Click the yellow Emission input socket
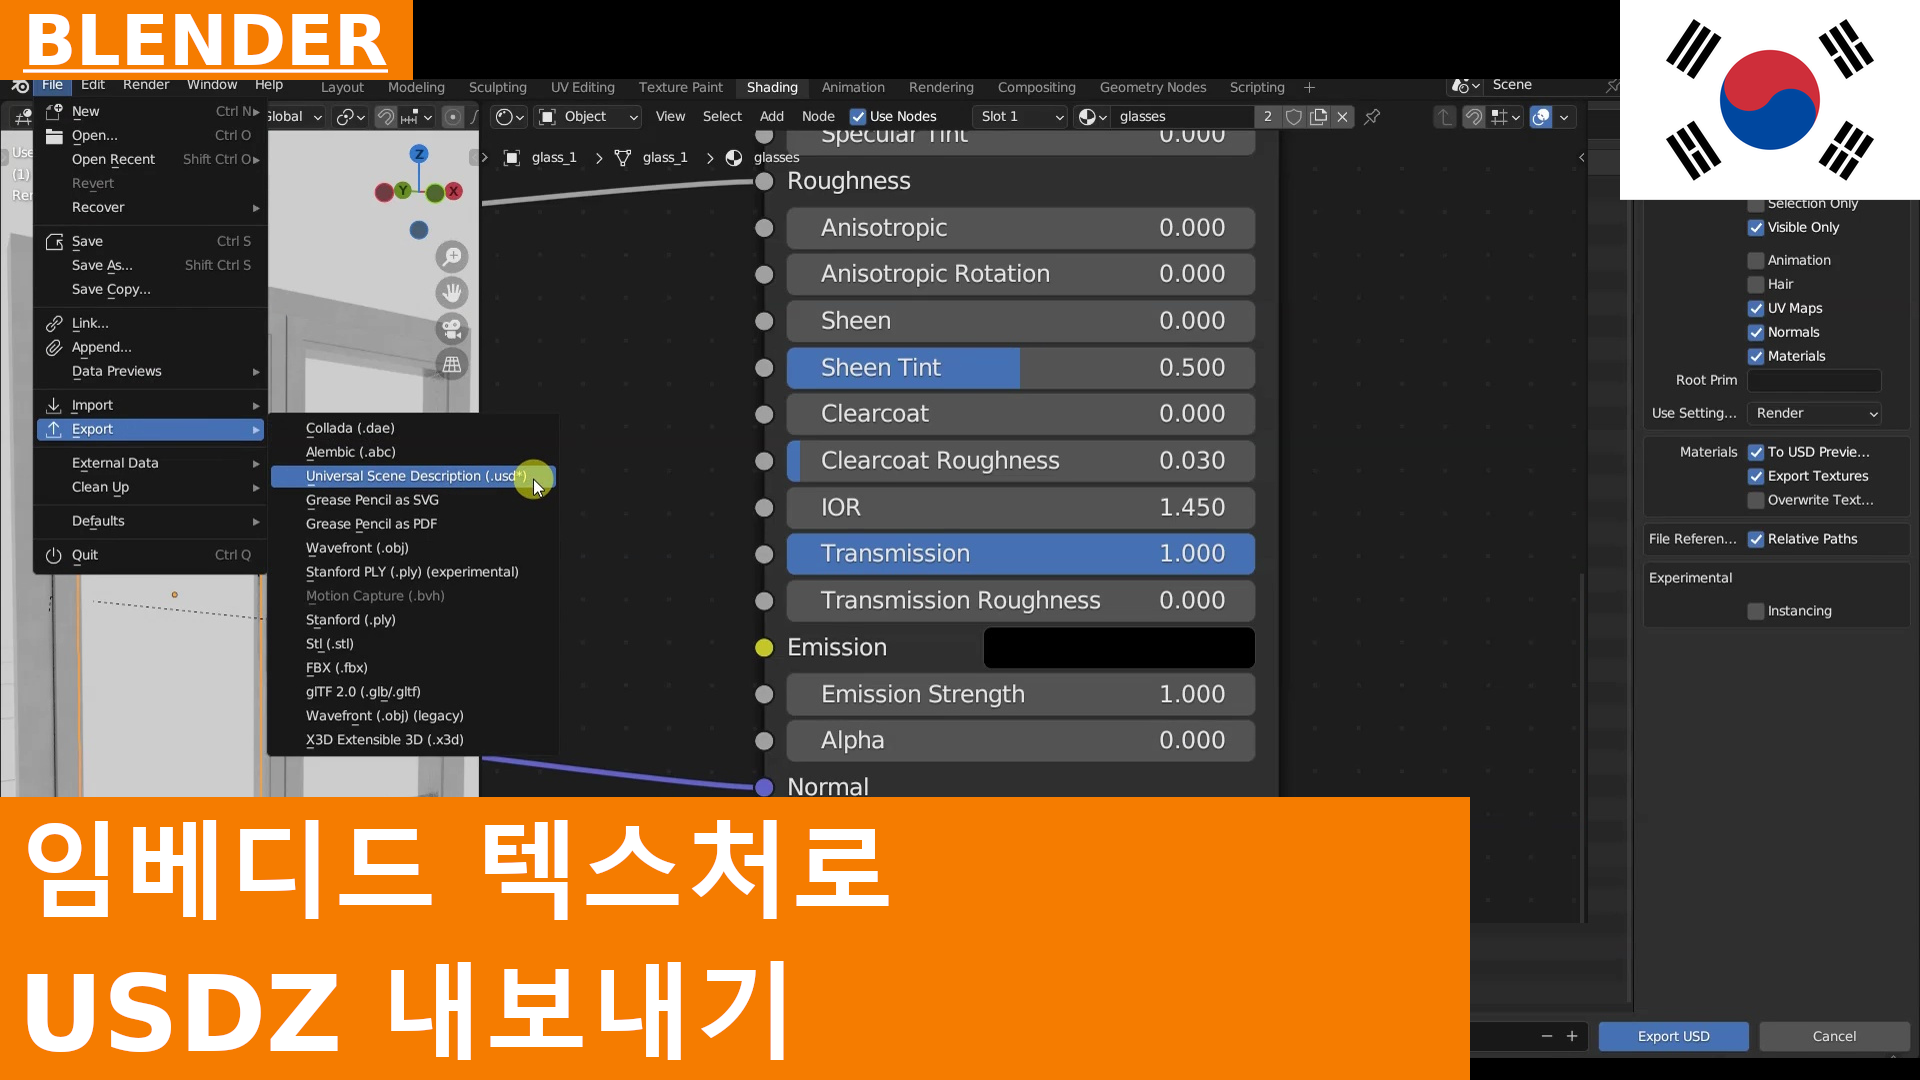Image resolution: width=1920 pixels, height=1080 pixels. pos(764,648)
